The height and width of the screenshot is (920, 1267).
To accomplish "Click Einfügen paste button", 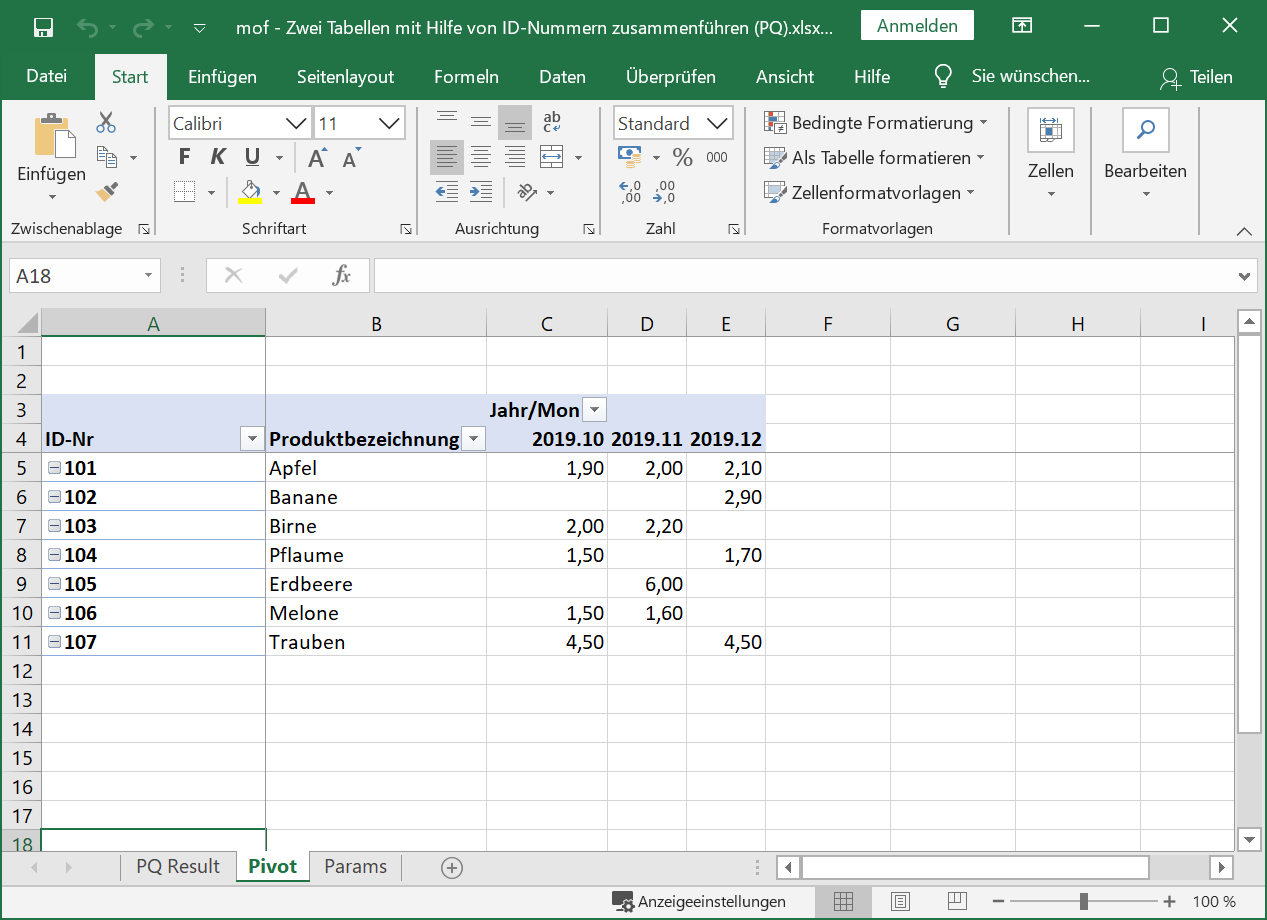I will point(51,157).
